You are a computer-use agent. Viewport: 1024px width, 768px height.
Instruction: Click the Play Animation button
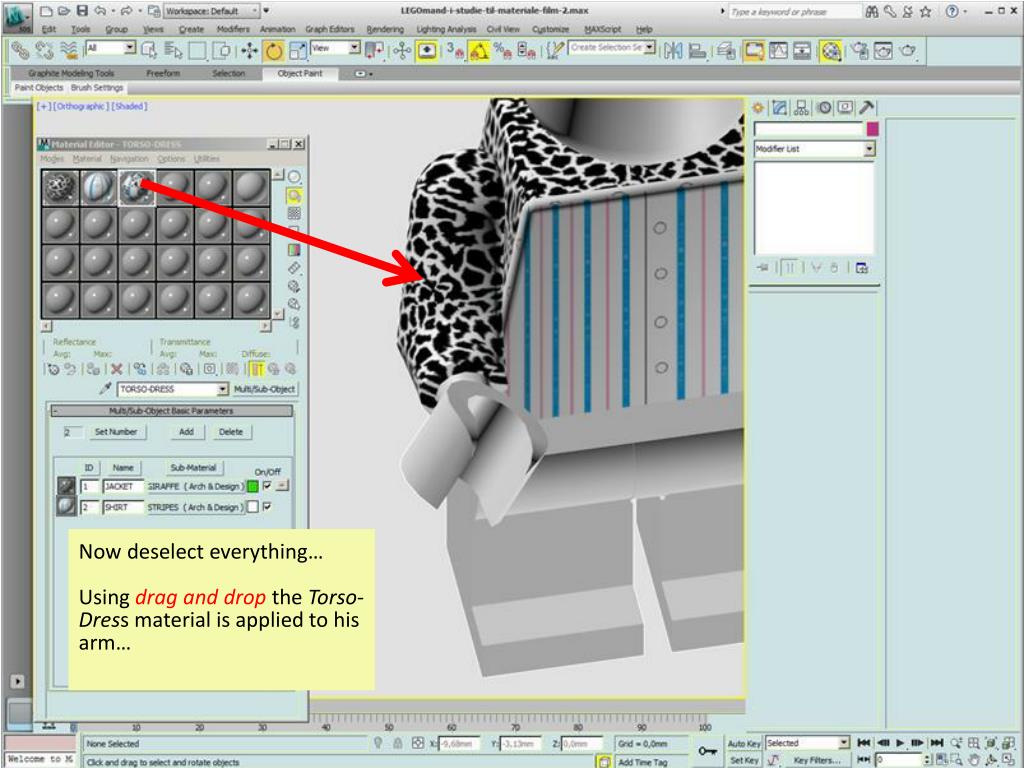pos(899,743)
